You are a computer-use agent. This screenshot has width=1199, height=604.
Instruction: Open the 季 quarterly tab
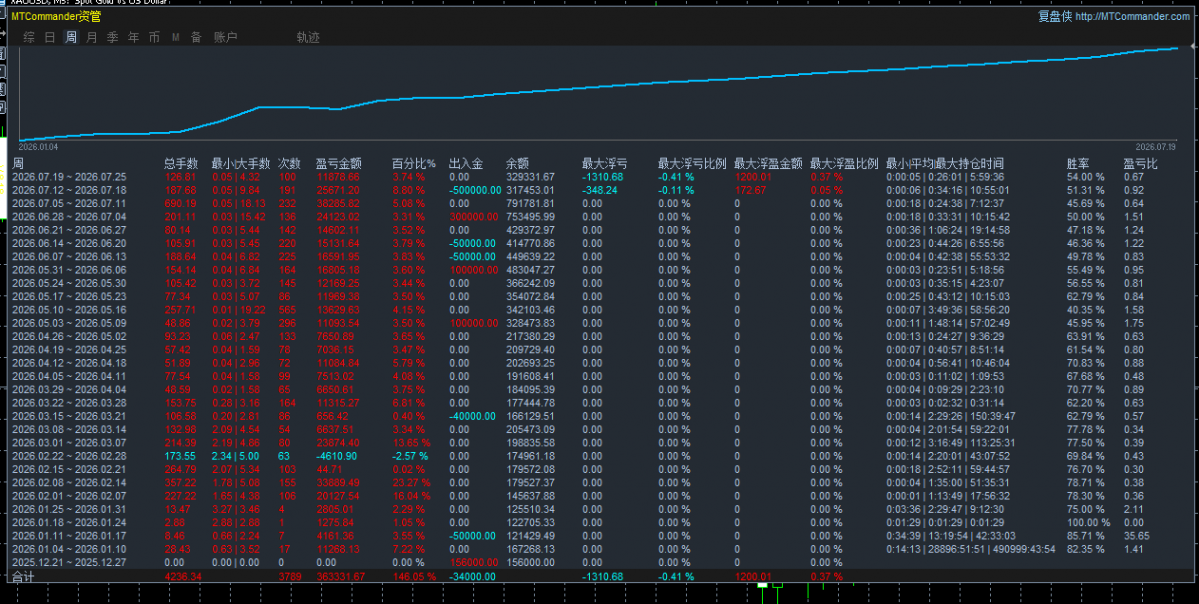tap(112, 37)
